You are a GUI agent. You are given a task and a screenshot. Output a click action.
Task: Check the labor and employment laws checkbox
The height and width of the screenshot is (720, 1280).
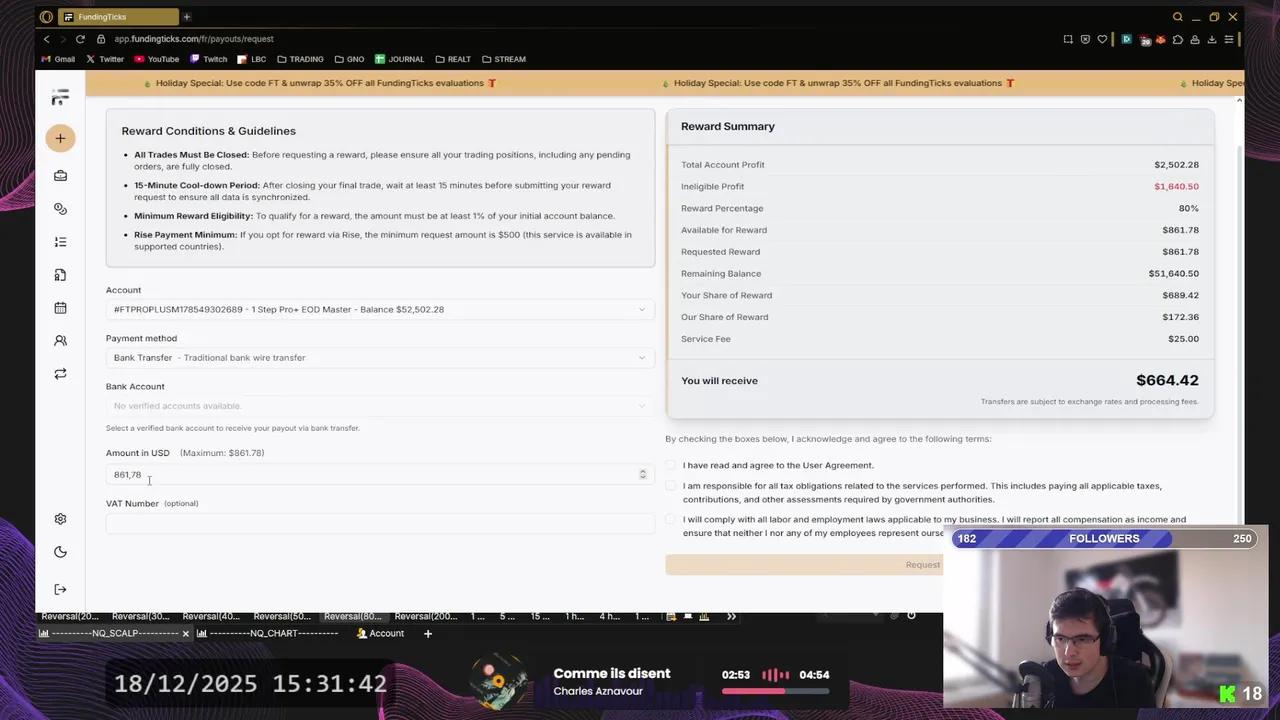pos(671,519)
